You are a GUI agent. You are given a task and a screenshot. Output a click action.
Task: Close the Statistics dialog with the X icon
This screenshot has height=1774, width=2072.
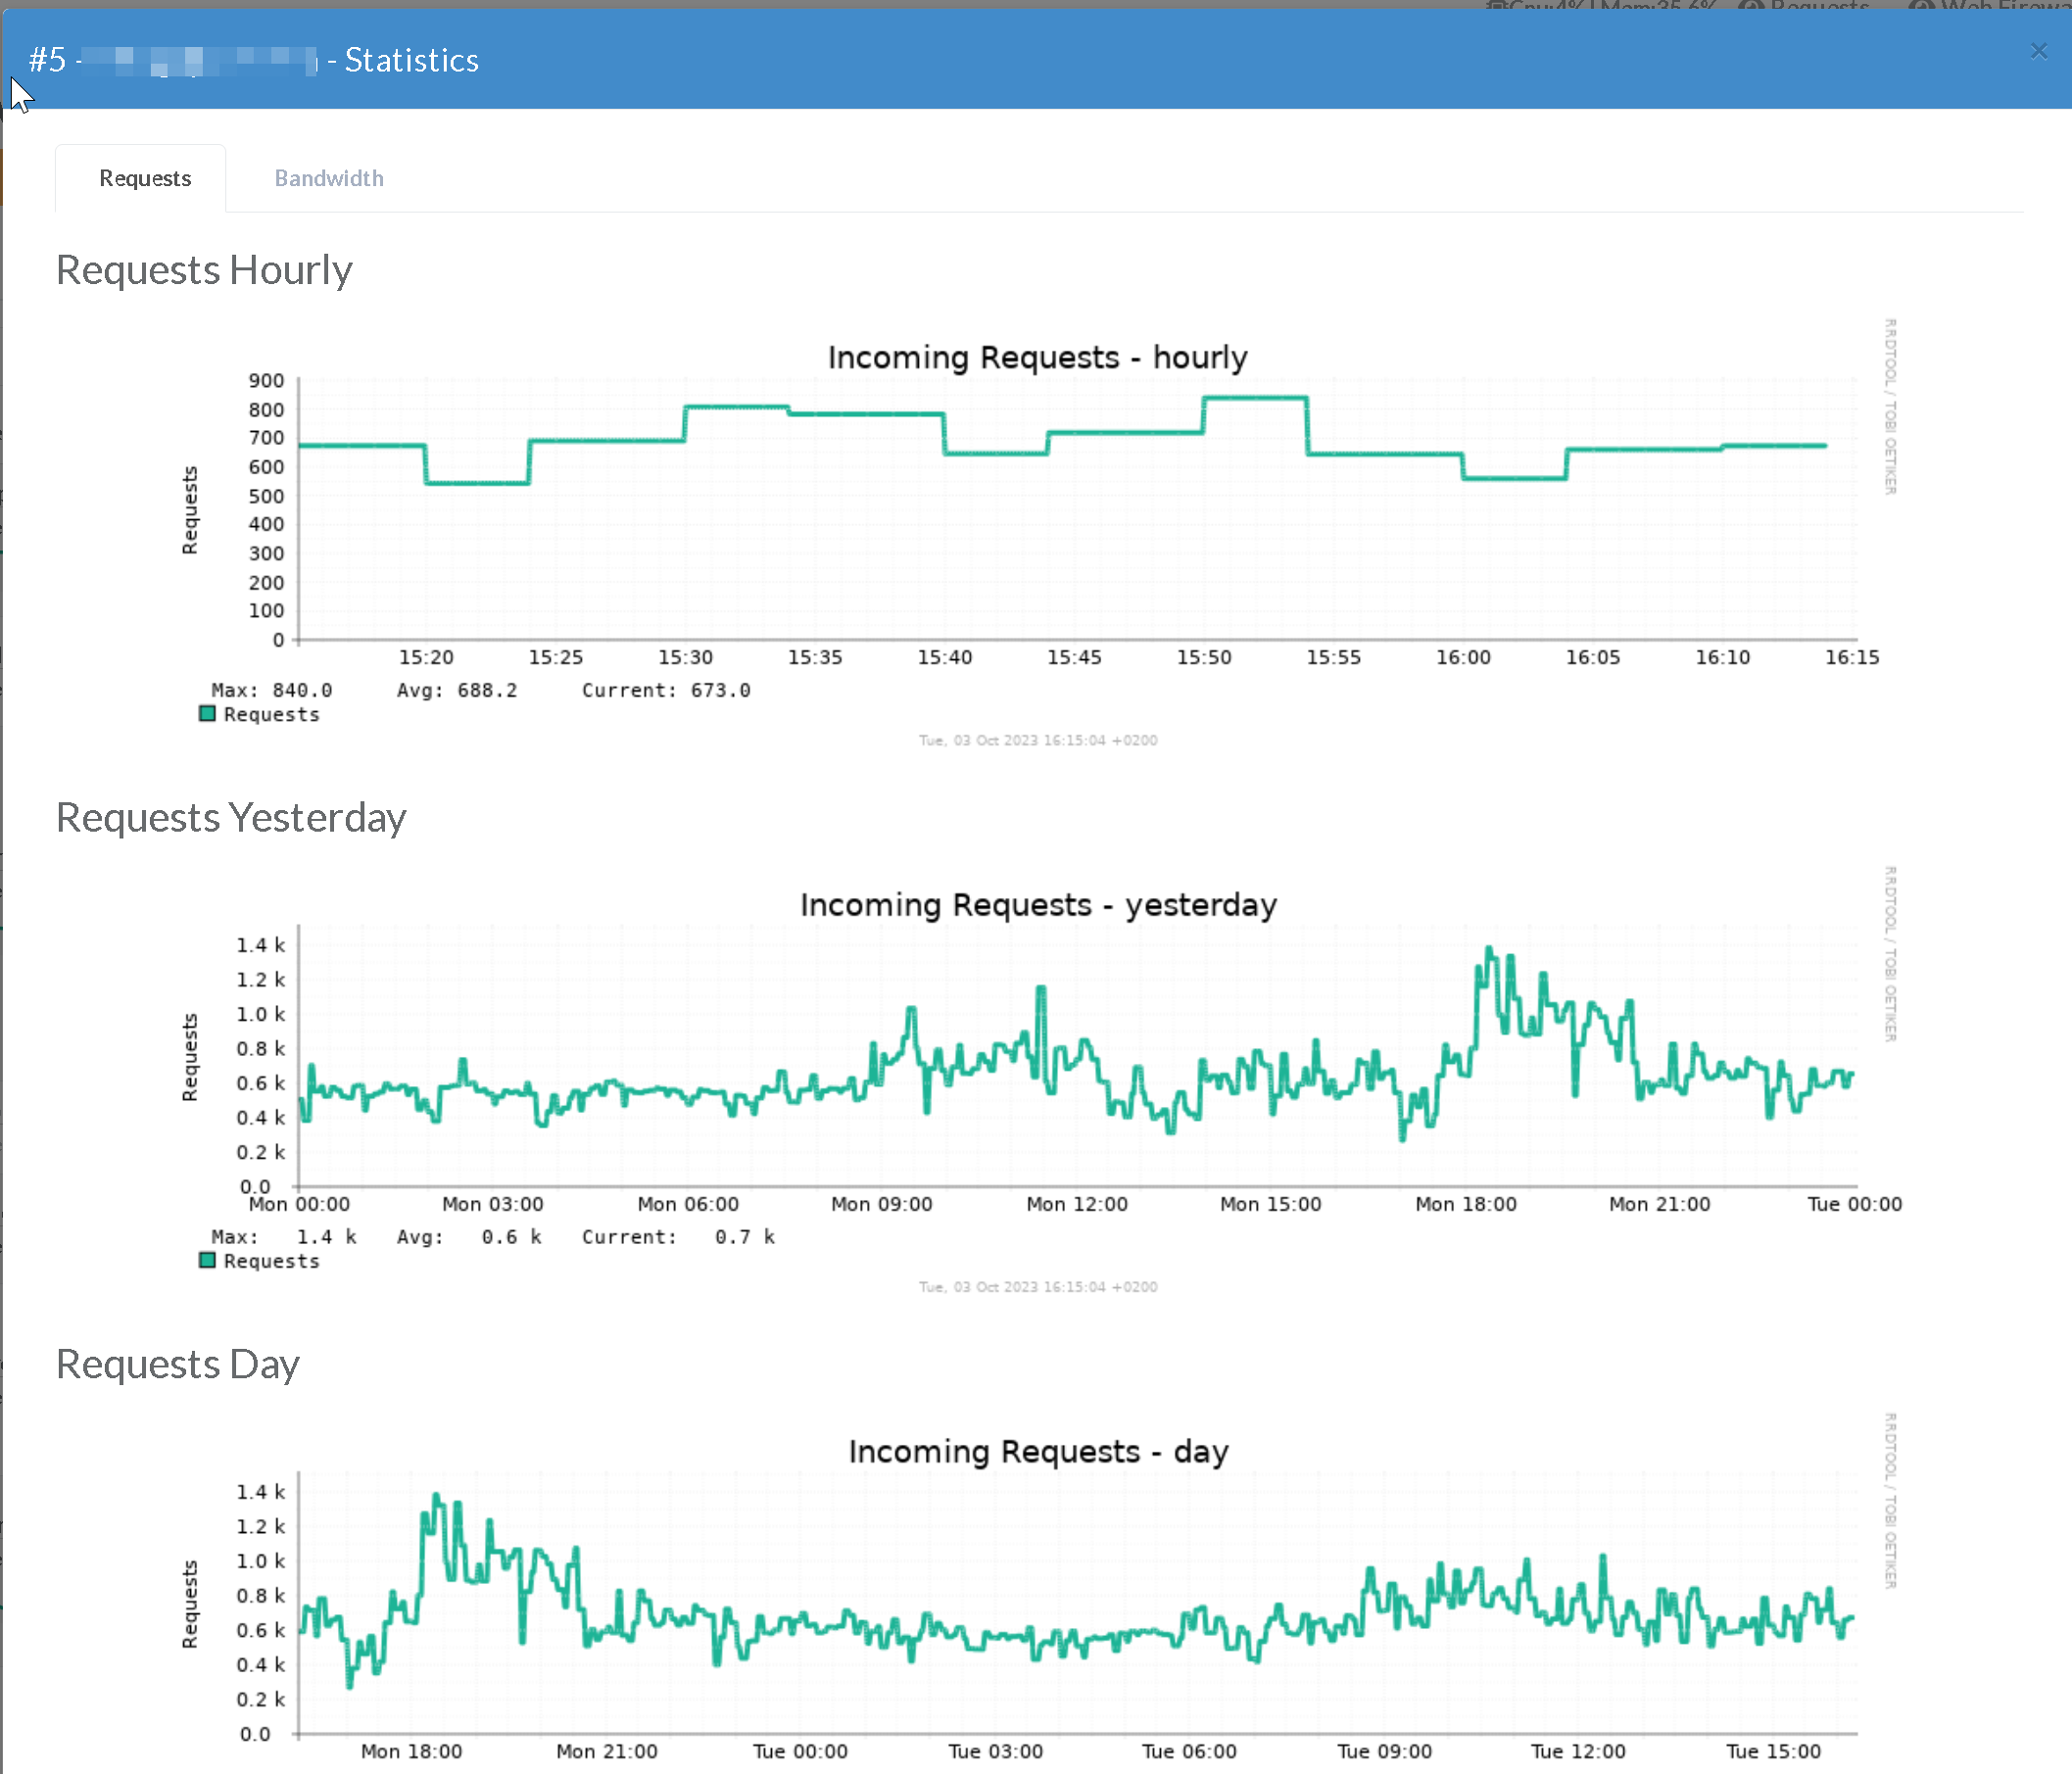tap(2038, 51)
